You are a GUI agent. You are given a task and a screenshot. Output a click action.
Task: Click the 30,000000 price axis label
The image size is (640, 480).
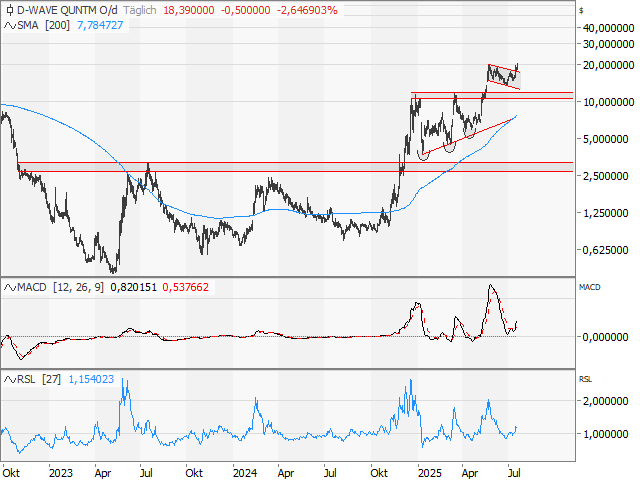[609, 44]
